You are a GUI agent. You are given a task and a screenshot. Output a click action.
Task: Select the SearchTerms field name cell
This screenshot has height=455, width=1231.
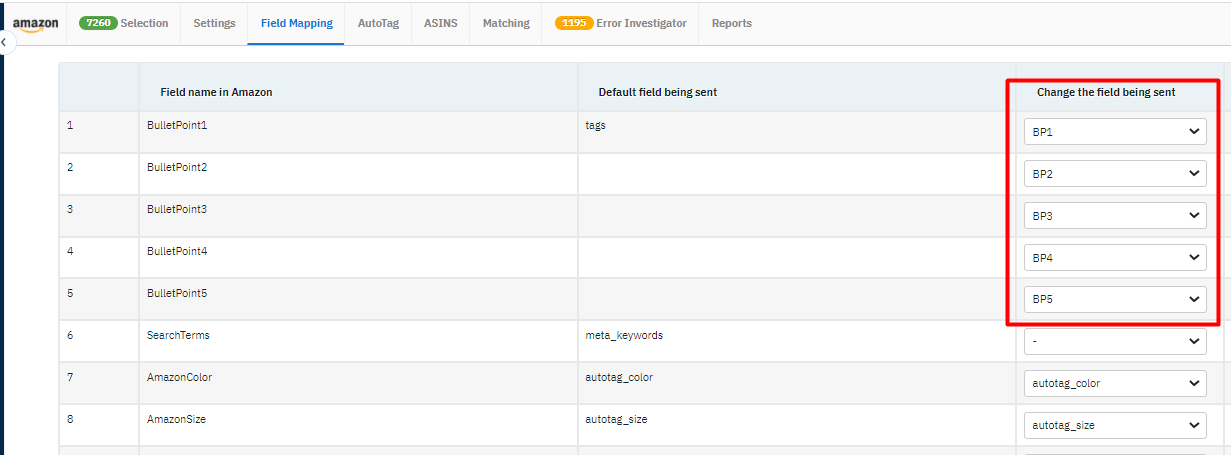click(358, 341)
